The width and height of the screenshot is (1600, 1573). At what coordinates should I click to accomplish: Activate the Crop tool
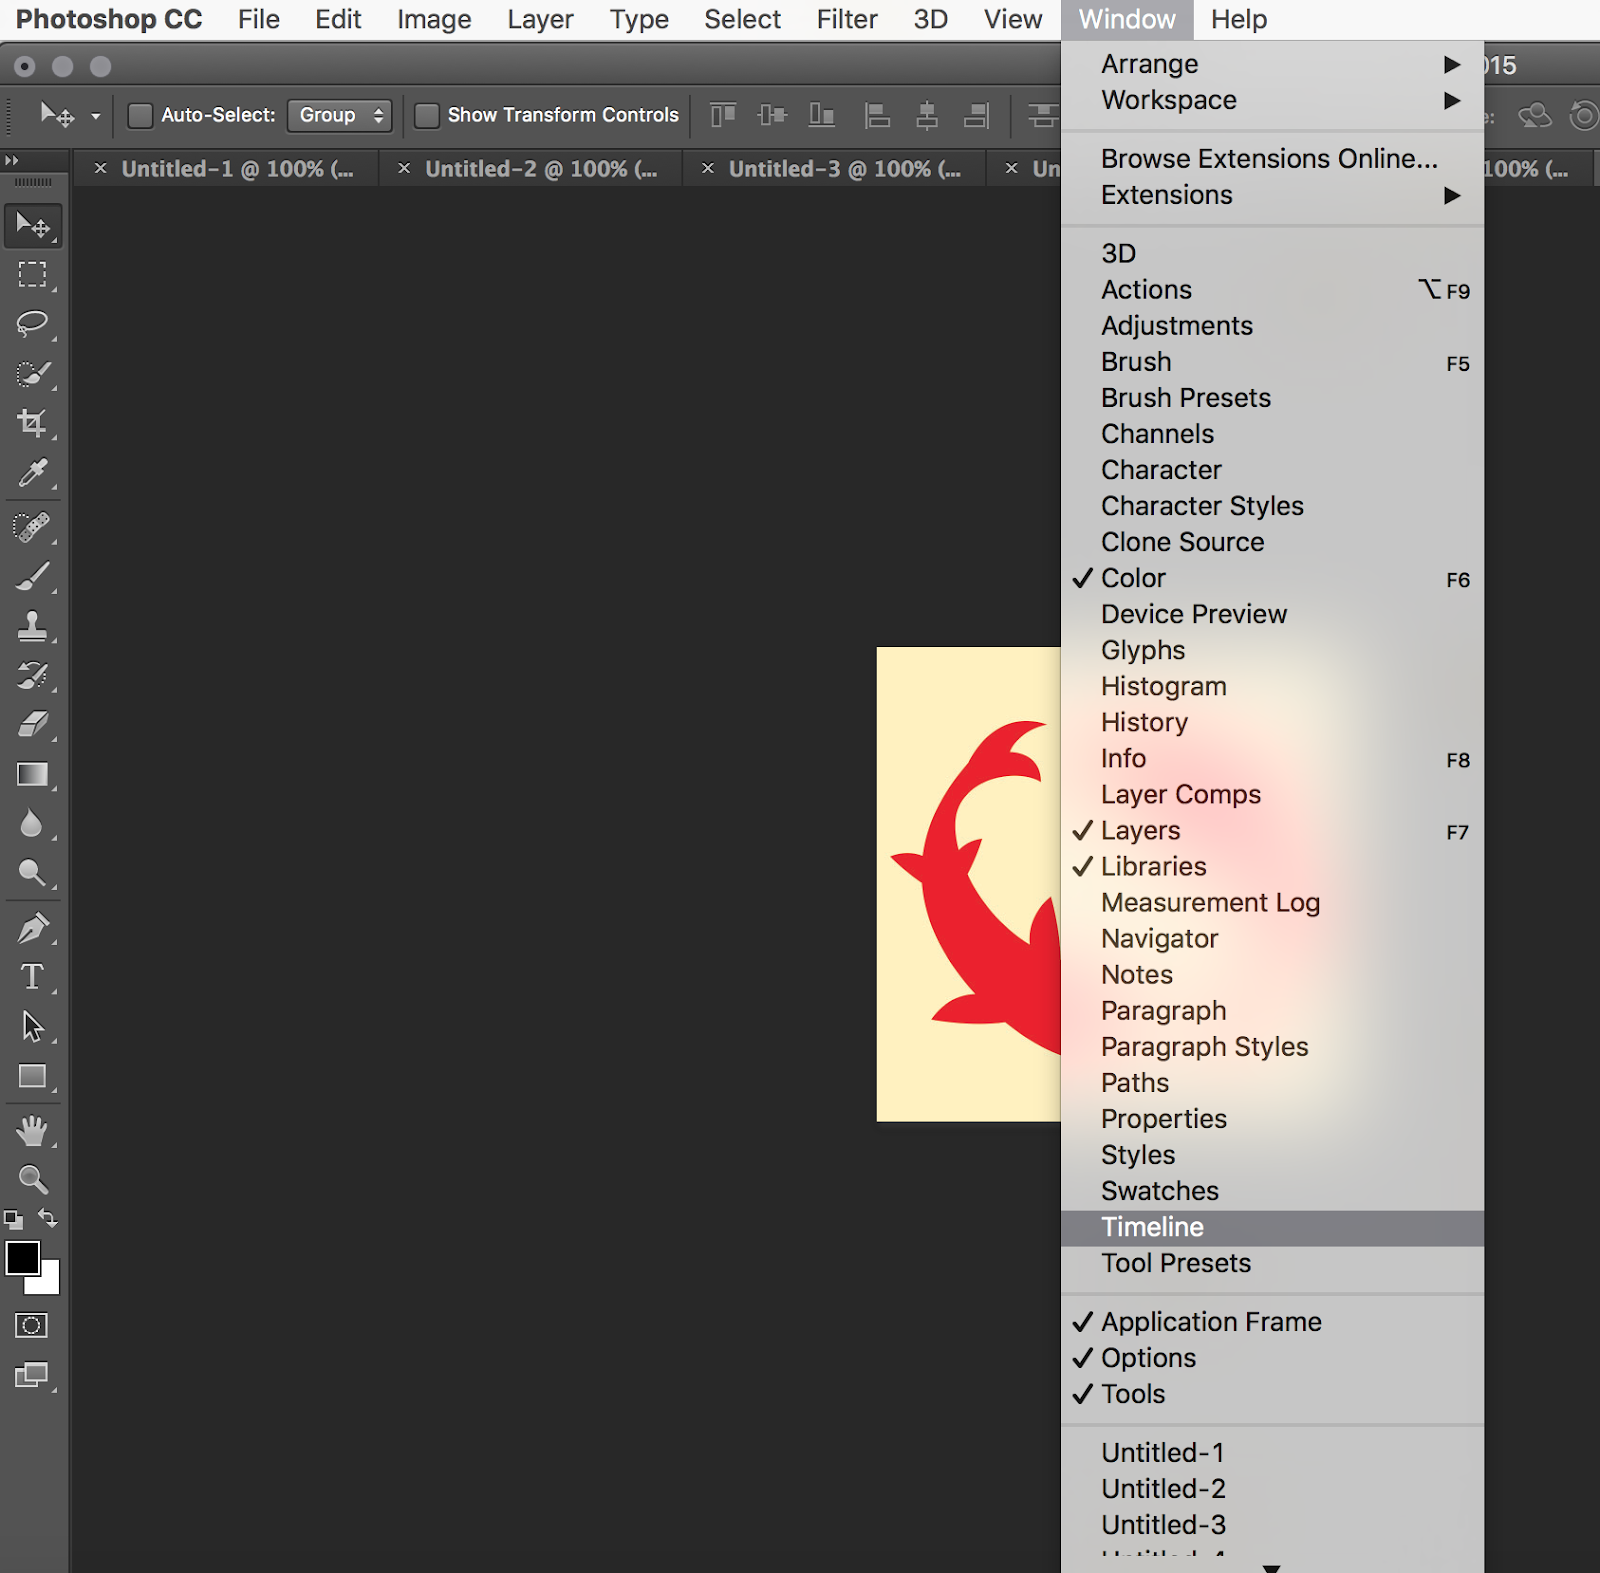tap(33, 423)
